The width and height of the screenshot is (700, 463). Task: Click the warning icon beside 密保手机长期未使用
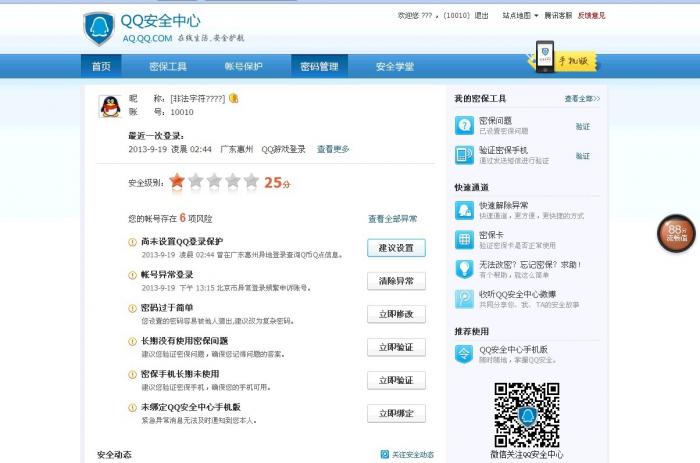pyautogui.click(x=133, y=375)
